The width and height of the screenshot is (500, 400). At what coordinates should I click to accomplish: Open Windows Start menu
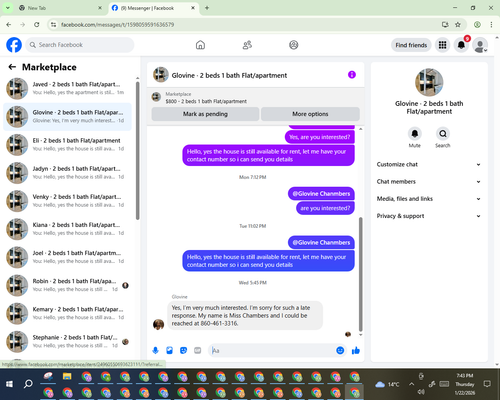tap(9, 384)
